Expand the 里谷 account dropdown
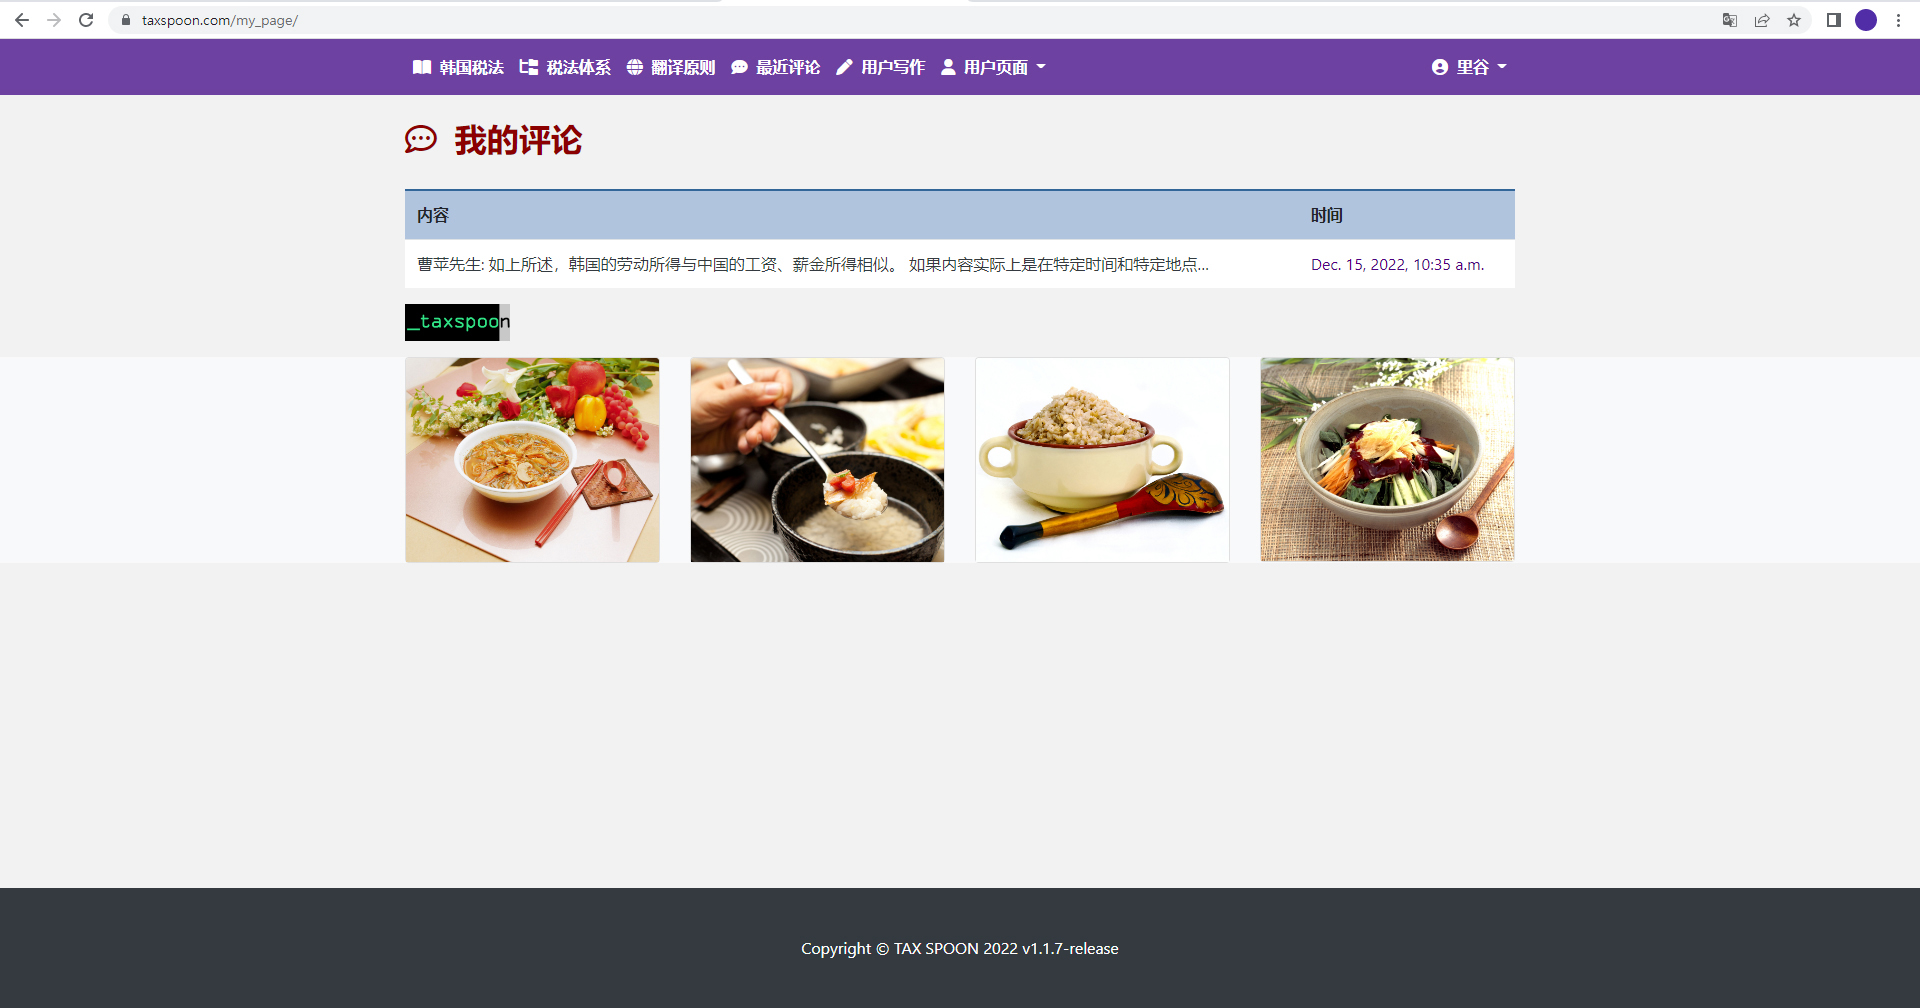This screenshot has width=1920, height=1008. pyautogui.click(x=1469, y=67)
